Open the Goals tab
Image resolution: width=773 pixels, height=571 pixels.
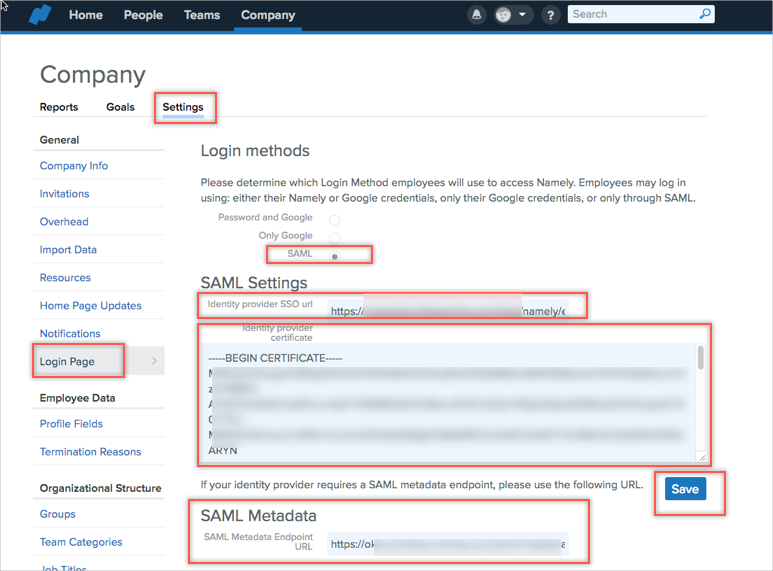[120, 107]
